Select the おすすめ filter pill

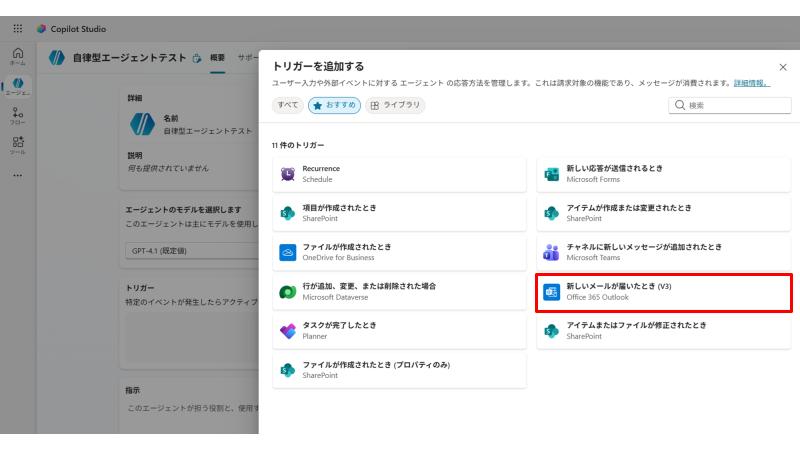click(334, 105)
